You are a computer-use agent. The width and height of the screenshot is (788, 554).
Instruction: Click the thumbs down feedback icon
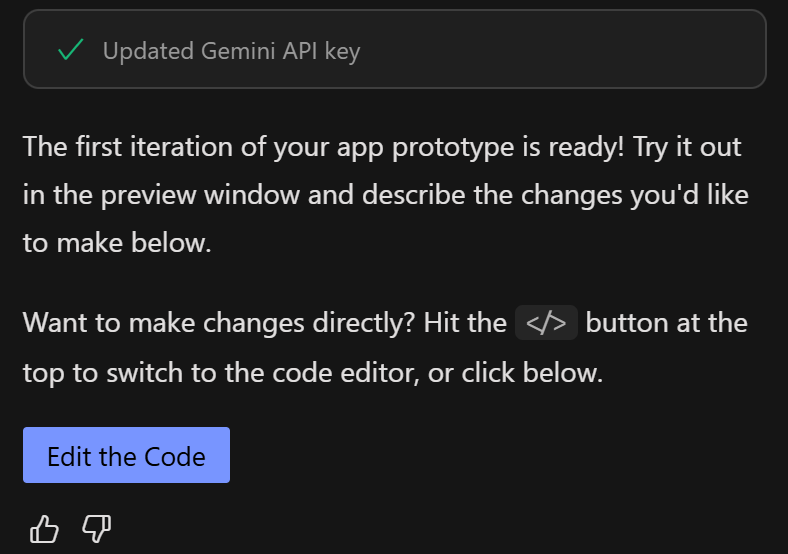coord(96,529)
